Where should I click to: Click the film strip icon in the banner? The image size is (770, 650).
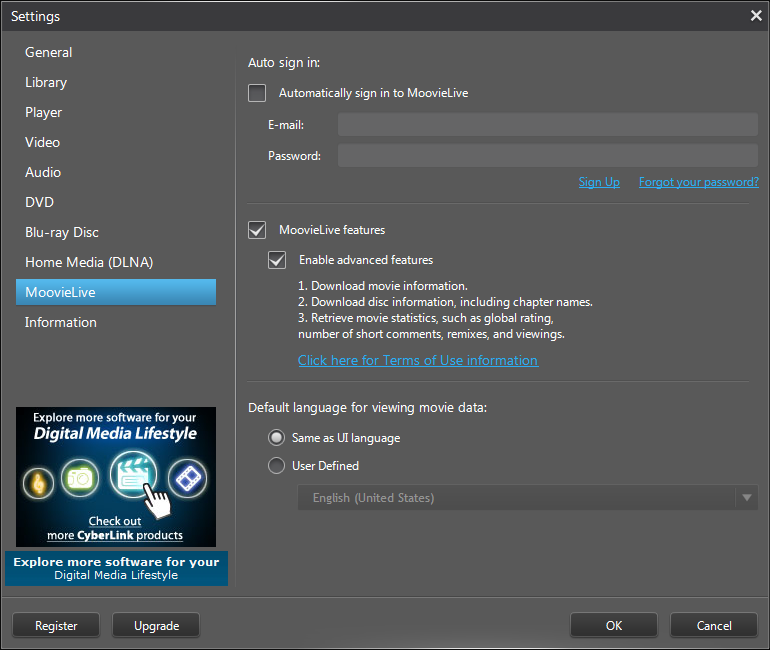[187, 479]
